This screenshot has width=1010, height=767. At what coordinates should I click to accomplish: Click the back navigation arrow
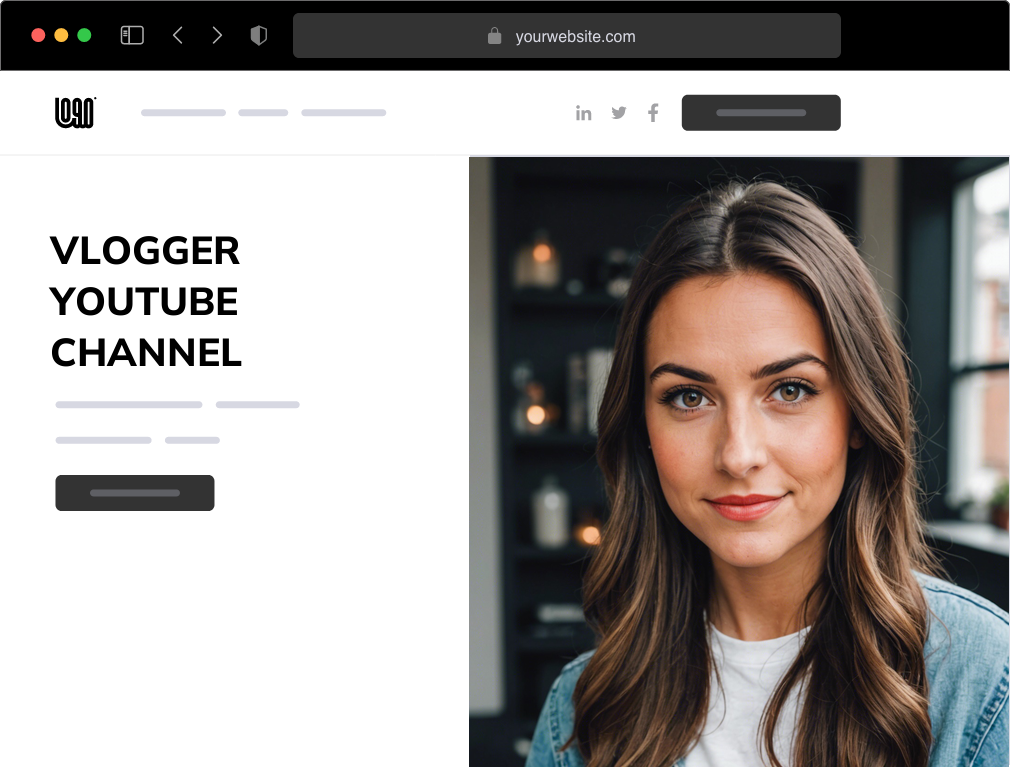[x=178, y=34]
